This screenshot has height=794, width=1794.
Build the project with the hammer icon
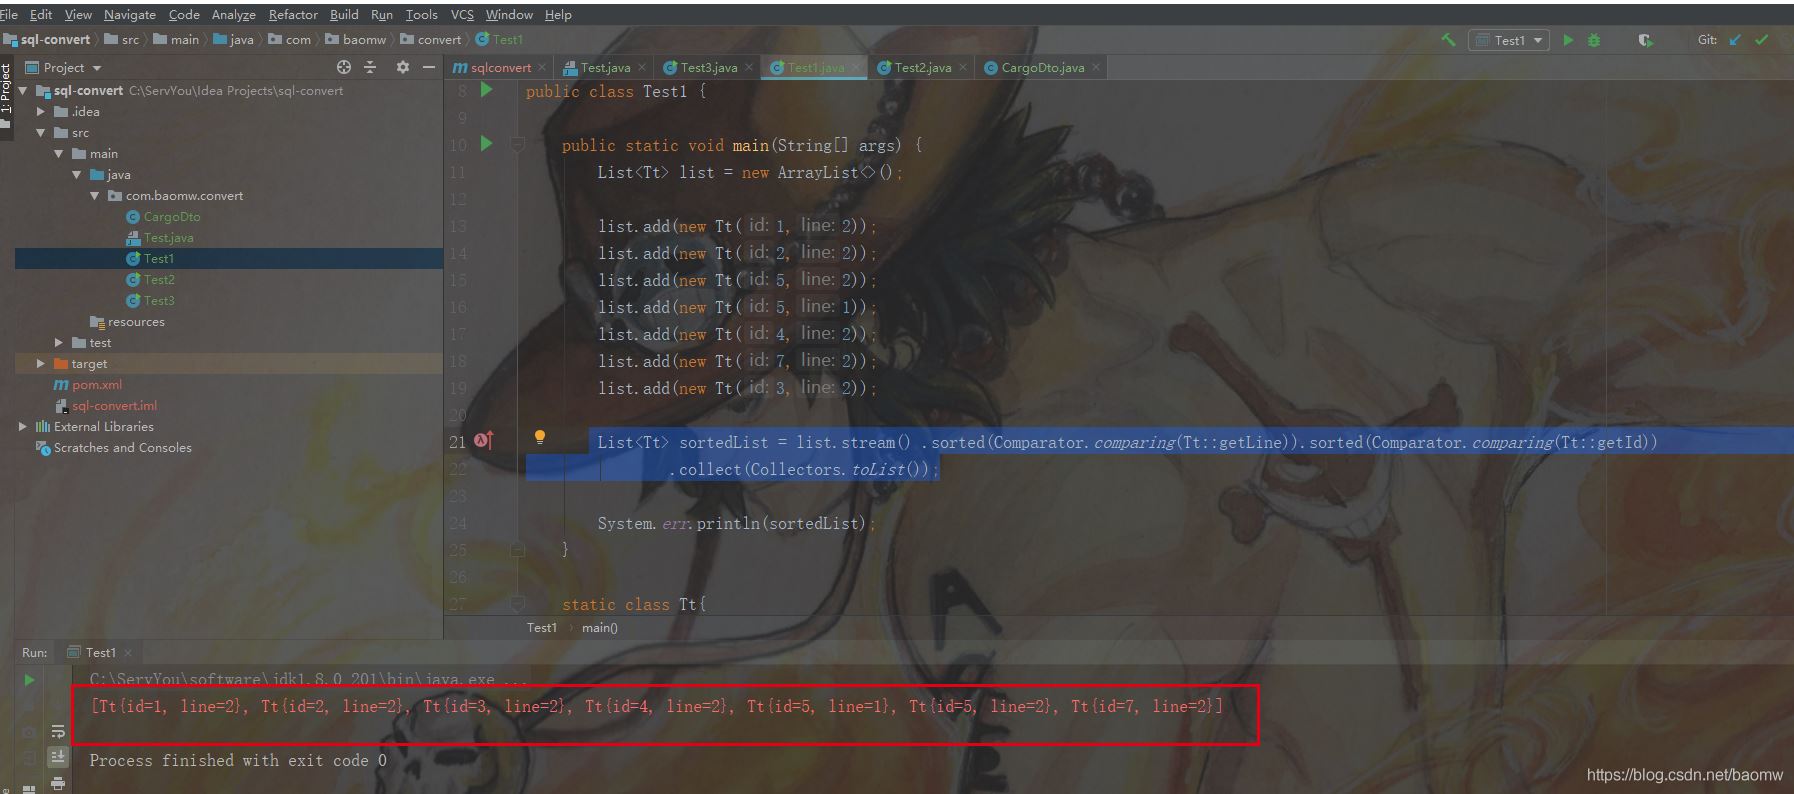tap(1447, 40)
